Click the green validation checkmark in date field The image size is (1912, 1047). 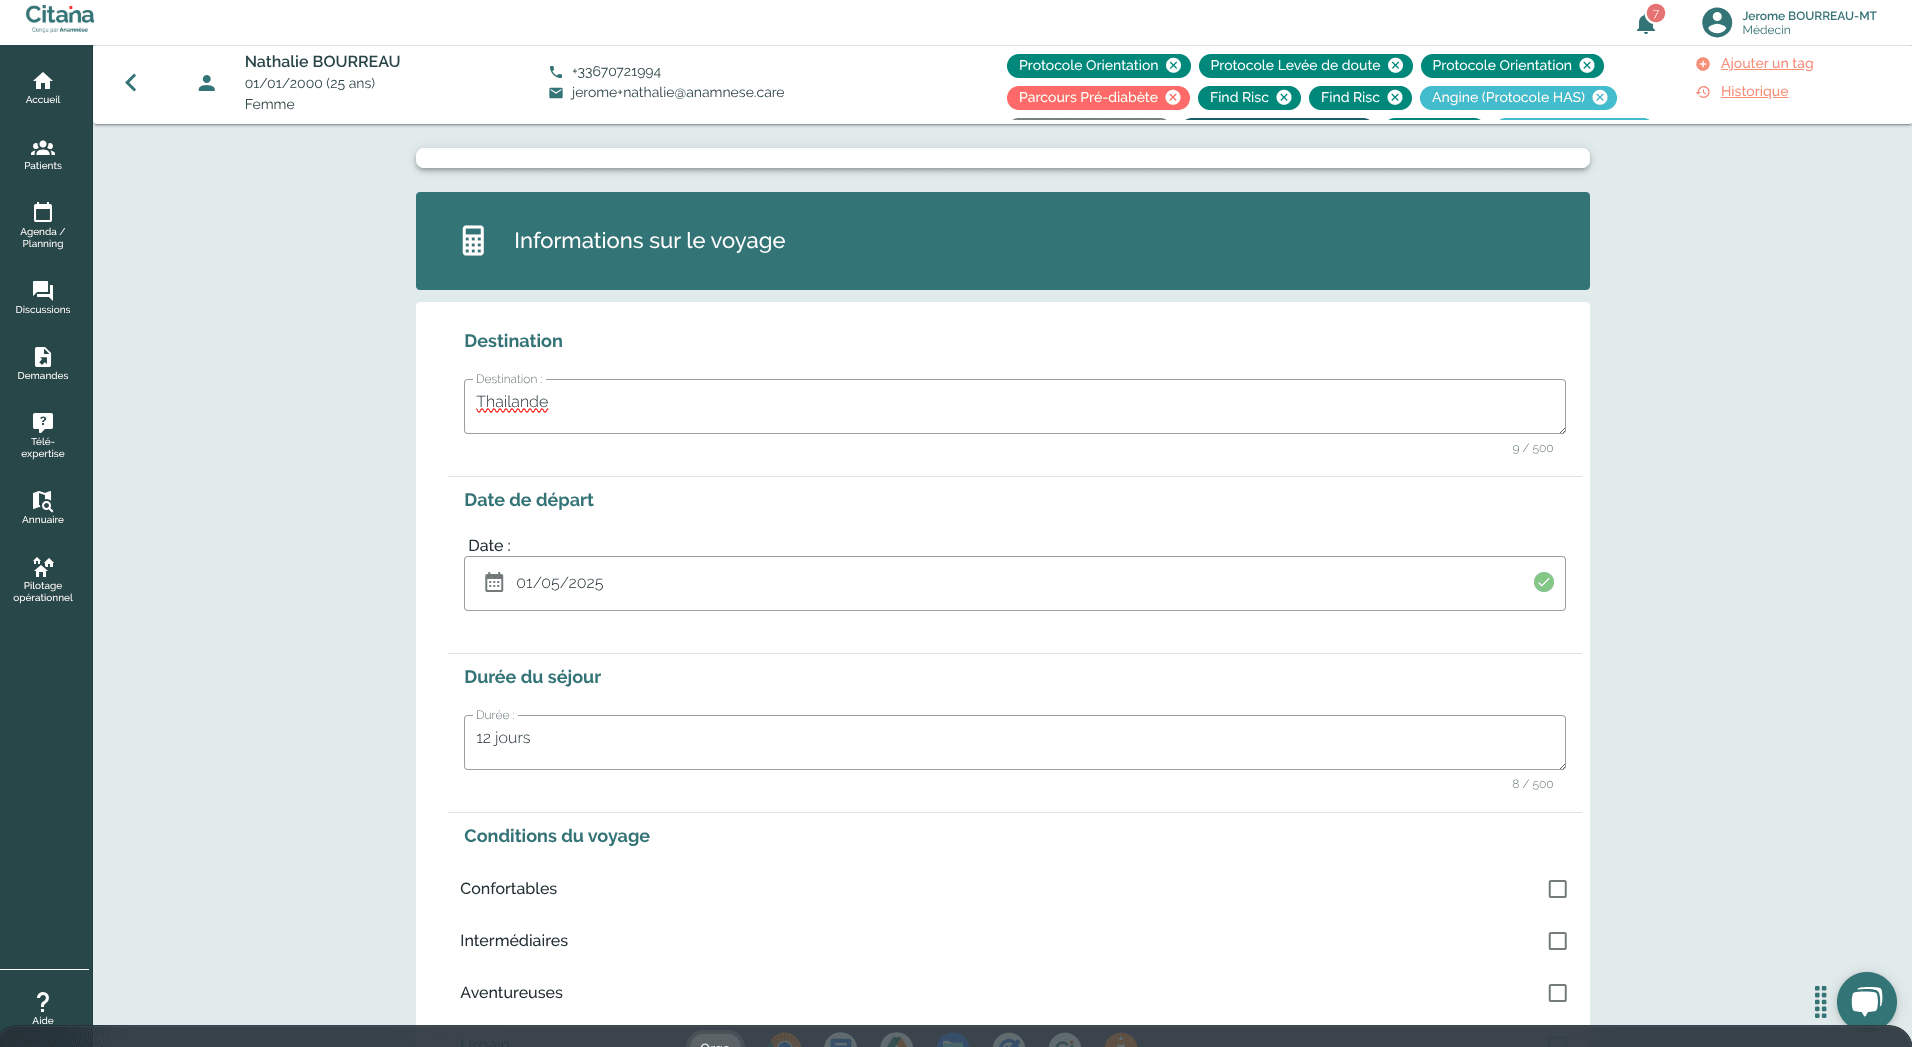click(1544, 582)
